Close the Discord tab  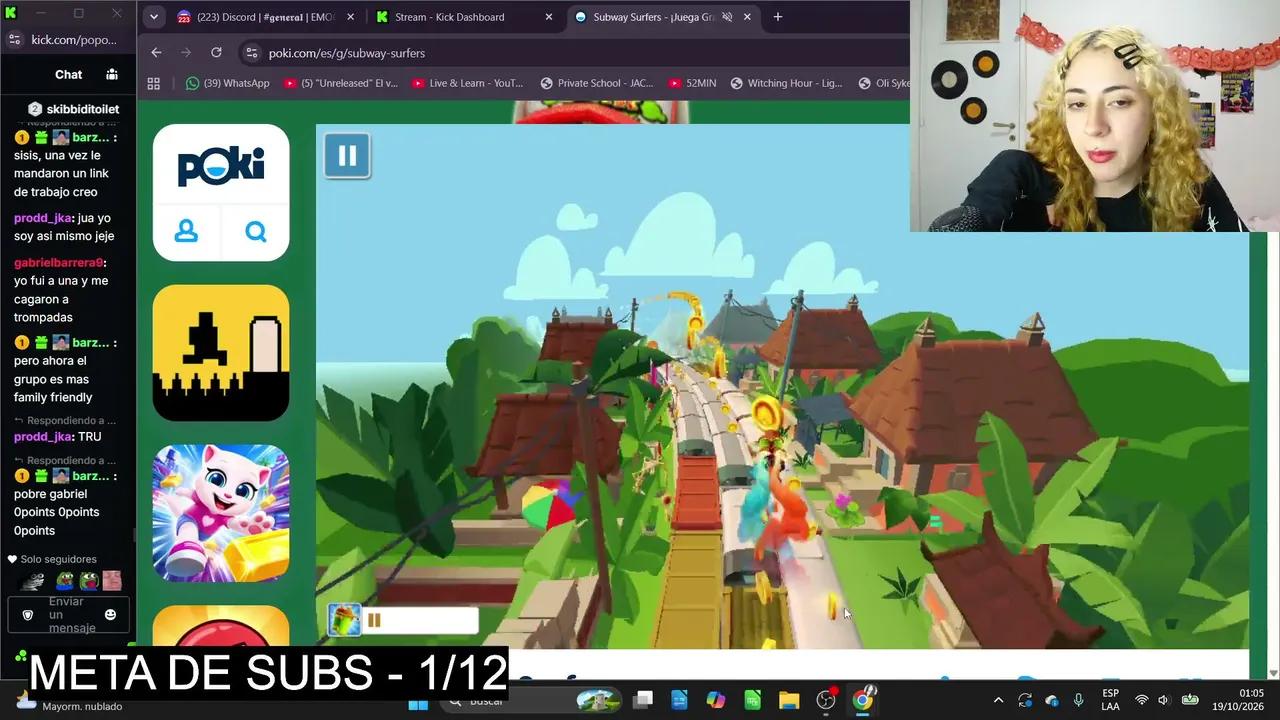click(x=350, y=17)
